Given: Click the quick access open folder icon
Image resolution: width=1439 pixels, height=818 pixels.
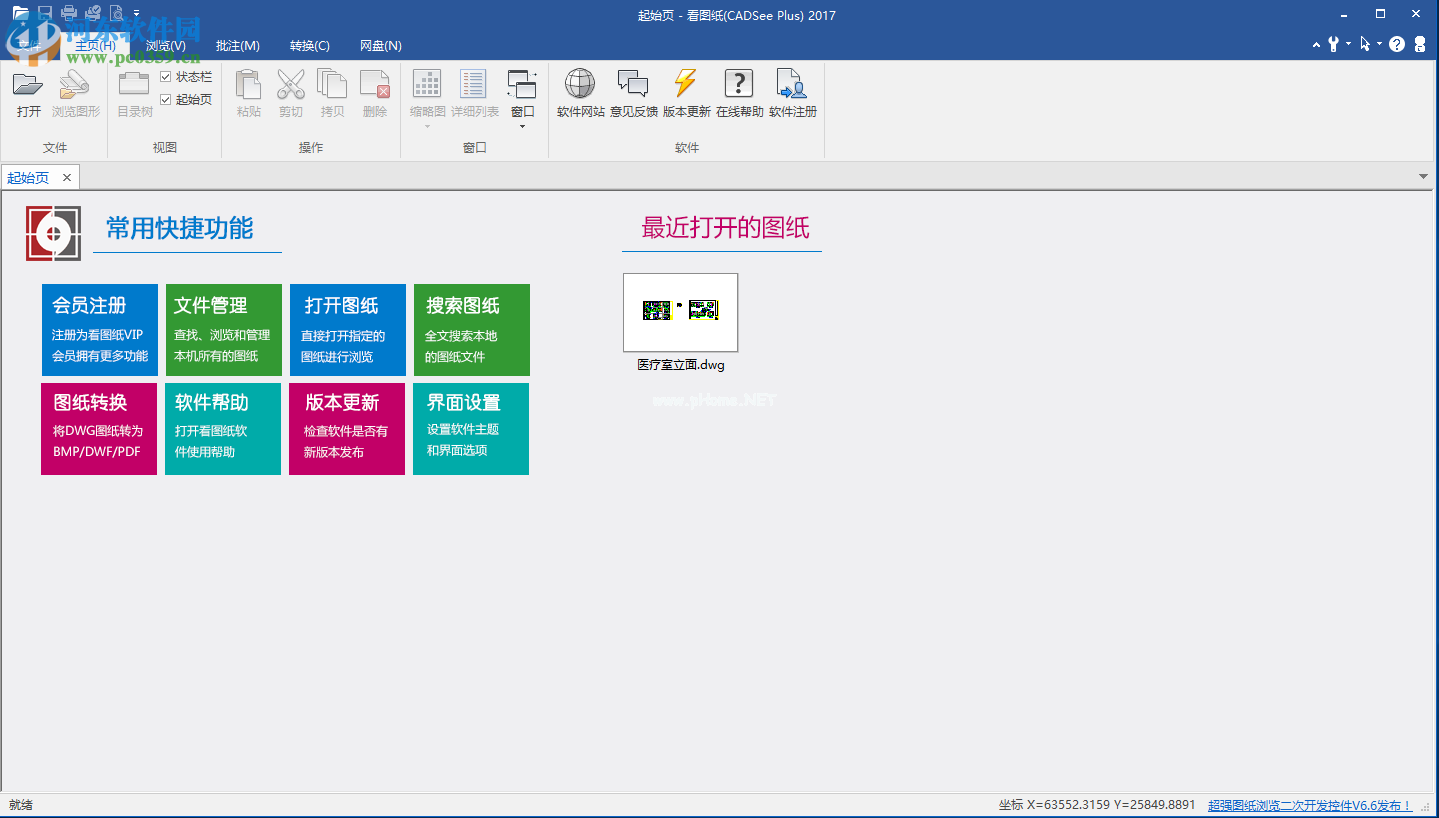Looking at the screenshot, I should coord(20,13).
